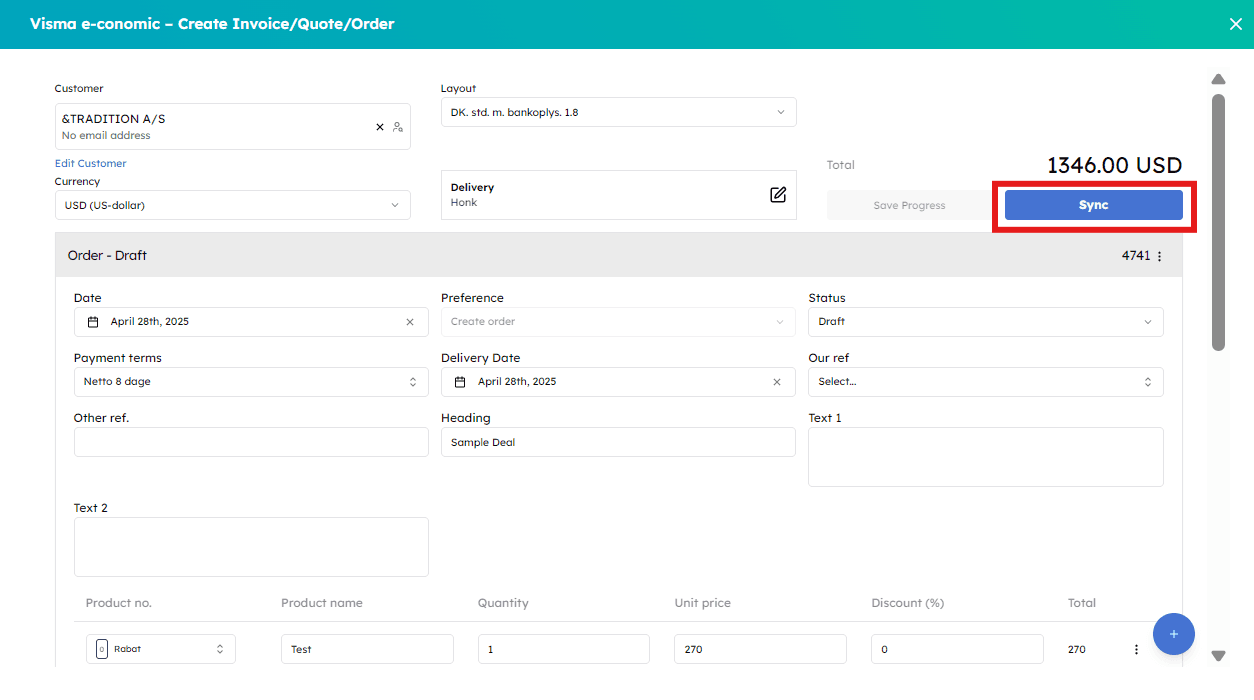Focus the Other ref. input field

point(251,442)
